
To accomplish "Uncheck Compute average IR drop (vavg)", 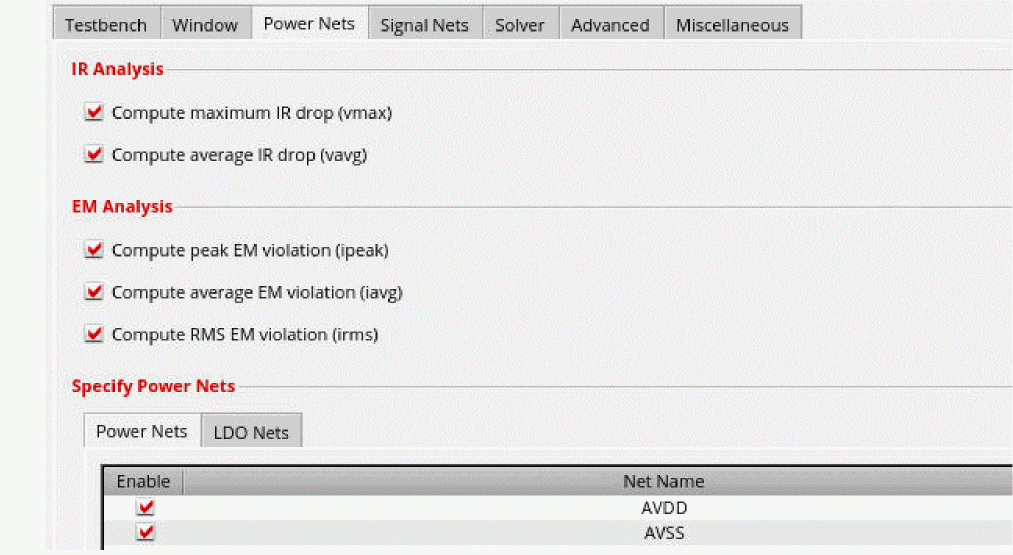I will coord(95,155).
